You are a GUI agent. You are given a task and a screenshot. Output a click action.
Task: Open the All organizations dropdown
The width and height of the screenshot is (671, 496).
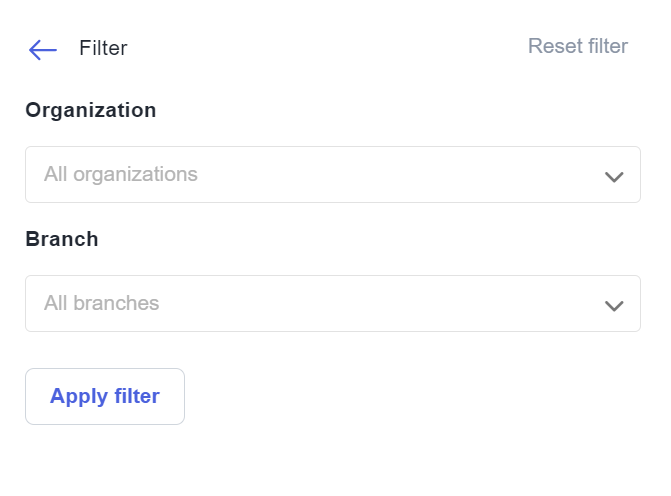coord(332,175)
